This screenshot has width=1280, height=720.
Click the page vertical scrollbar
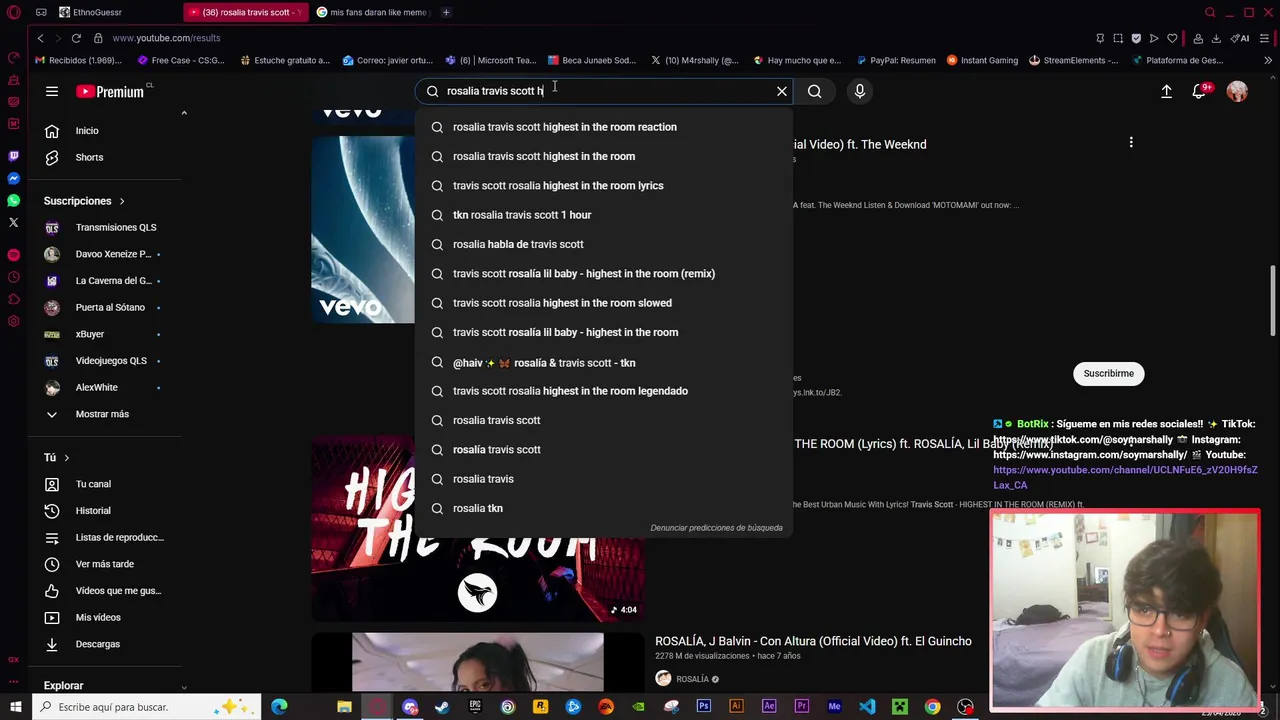click(x=1273, y=300)
